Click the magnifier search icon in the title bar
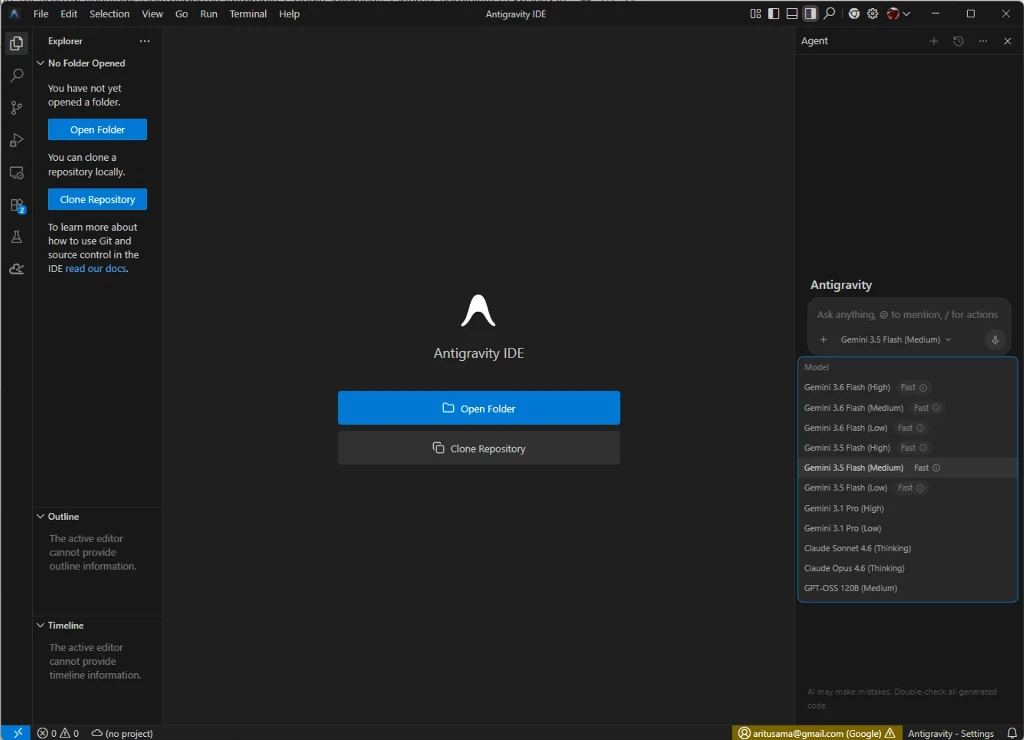 point(829,13)
